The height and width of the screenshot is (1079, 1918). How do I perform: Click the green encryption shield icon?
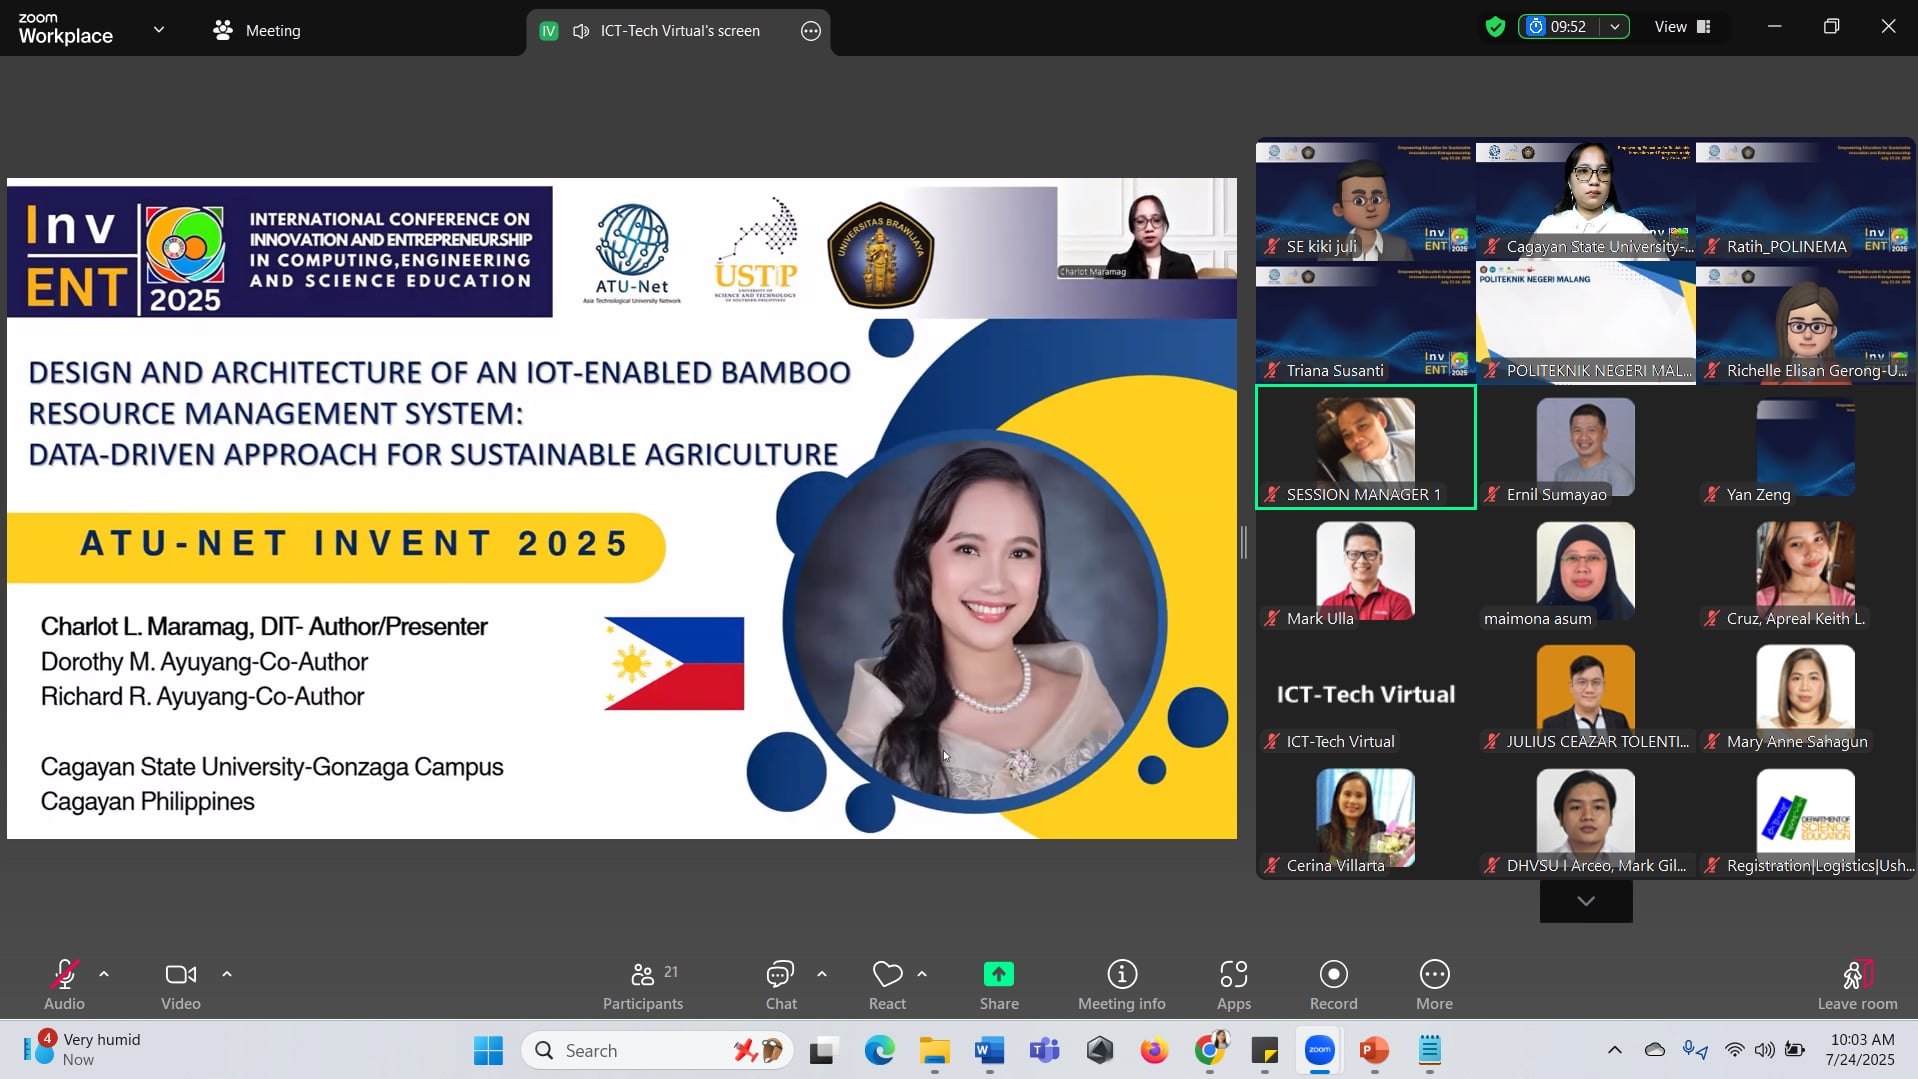click(1495, 27)
